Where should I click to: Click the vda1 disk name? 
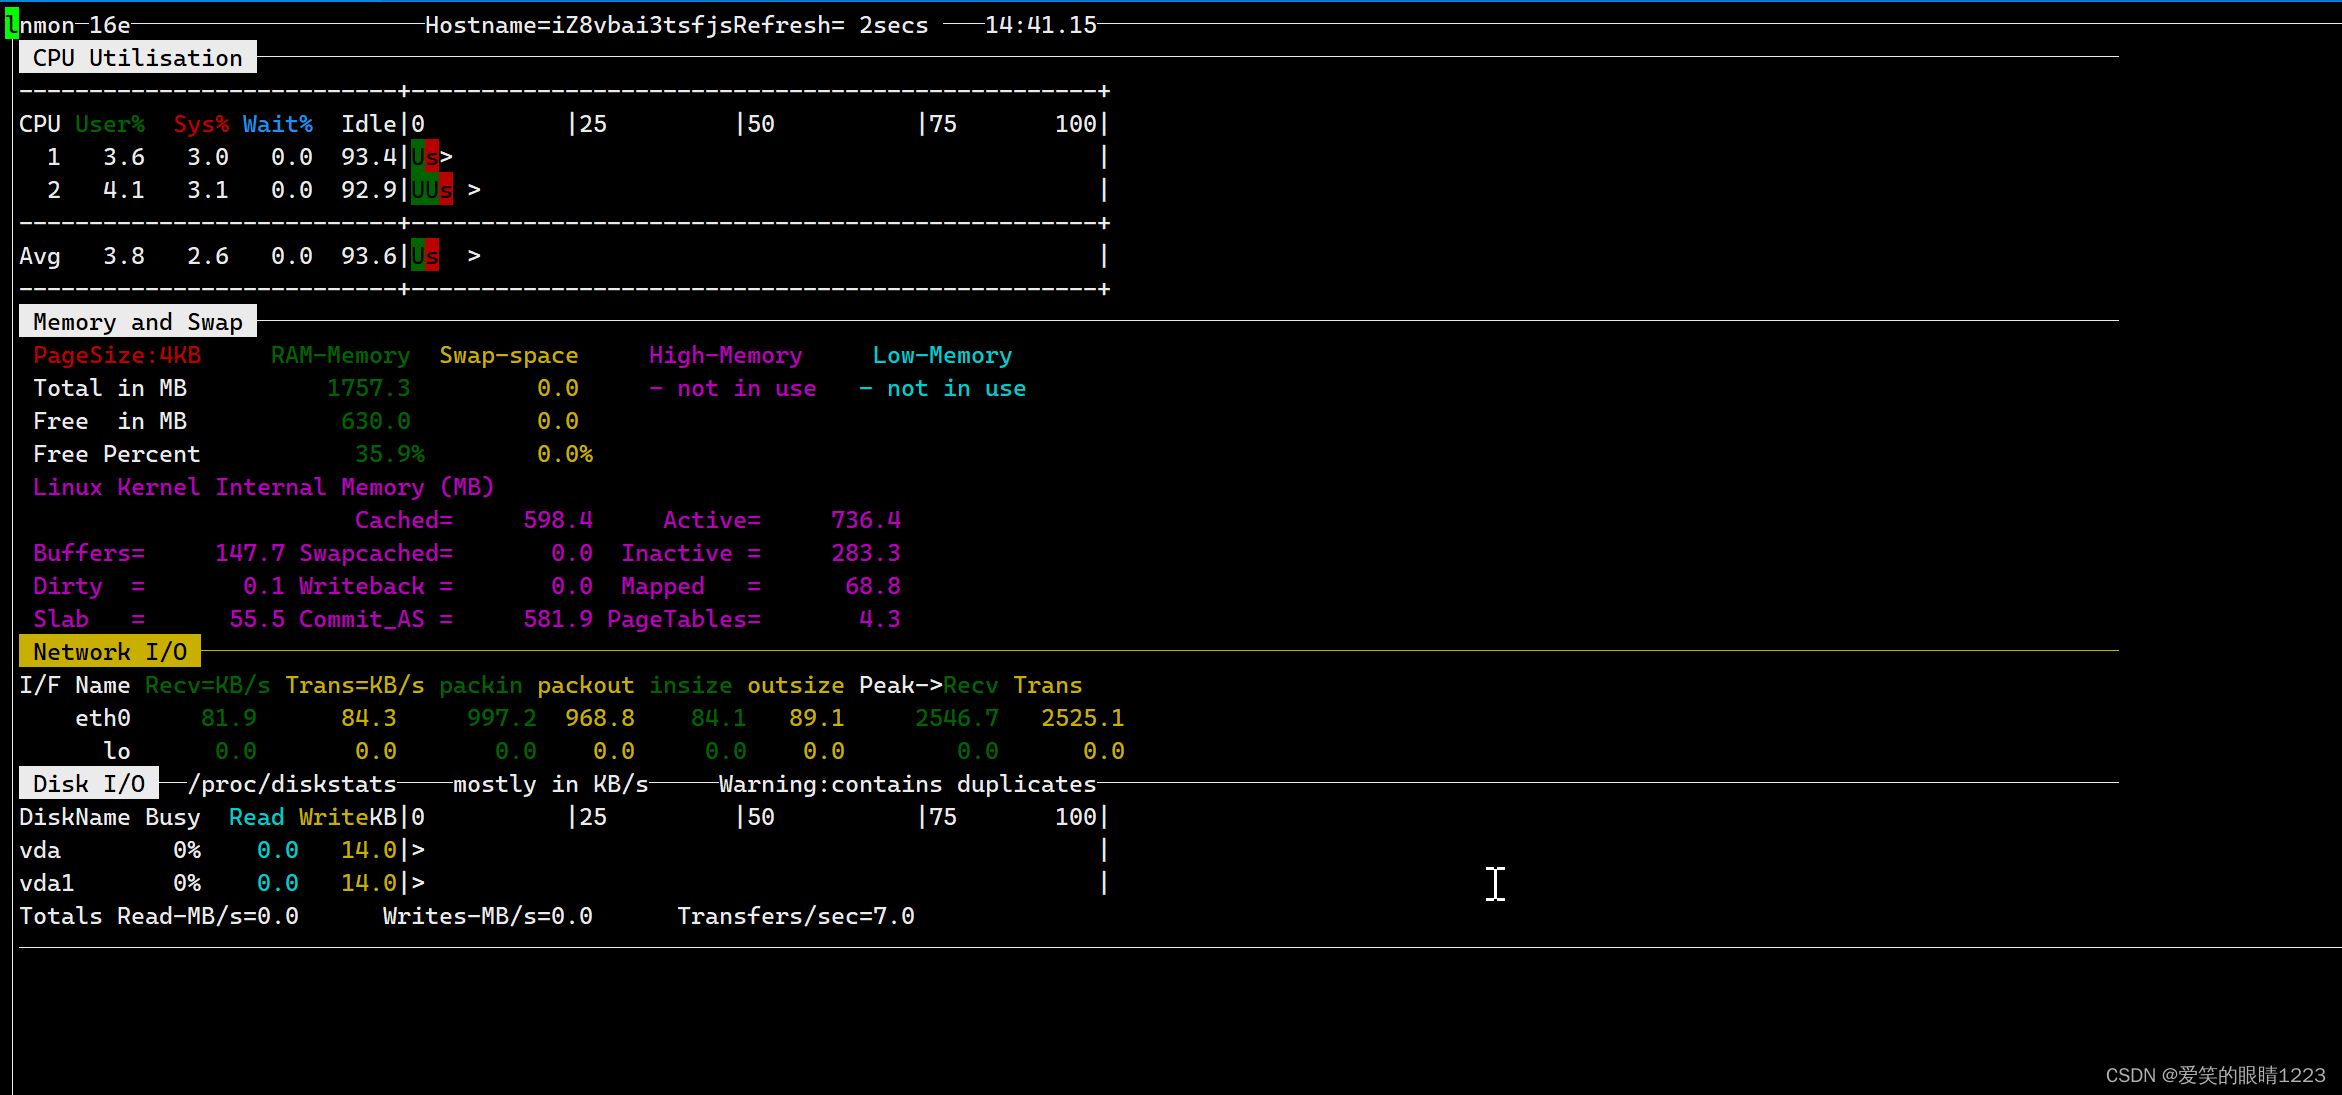point(47,883)
